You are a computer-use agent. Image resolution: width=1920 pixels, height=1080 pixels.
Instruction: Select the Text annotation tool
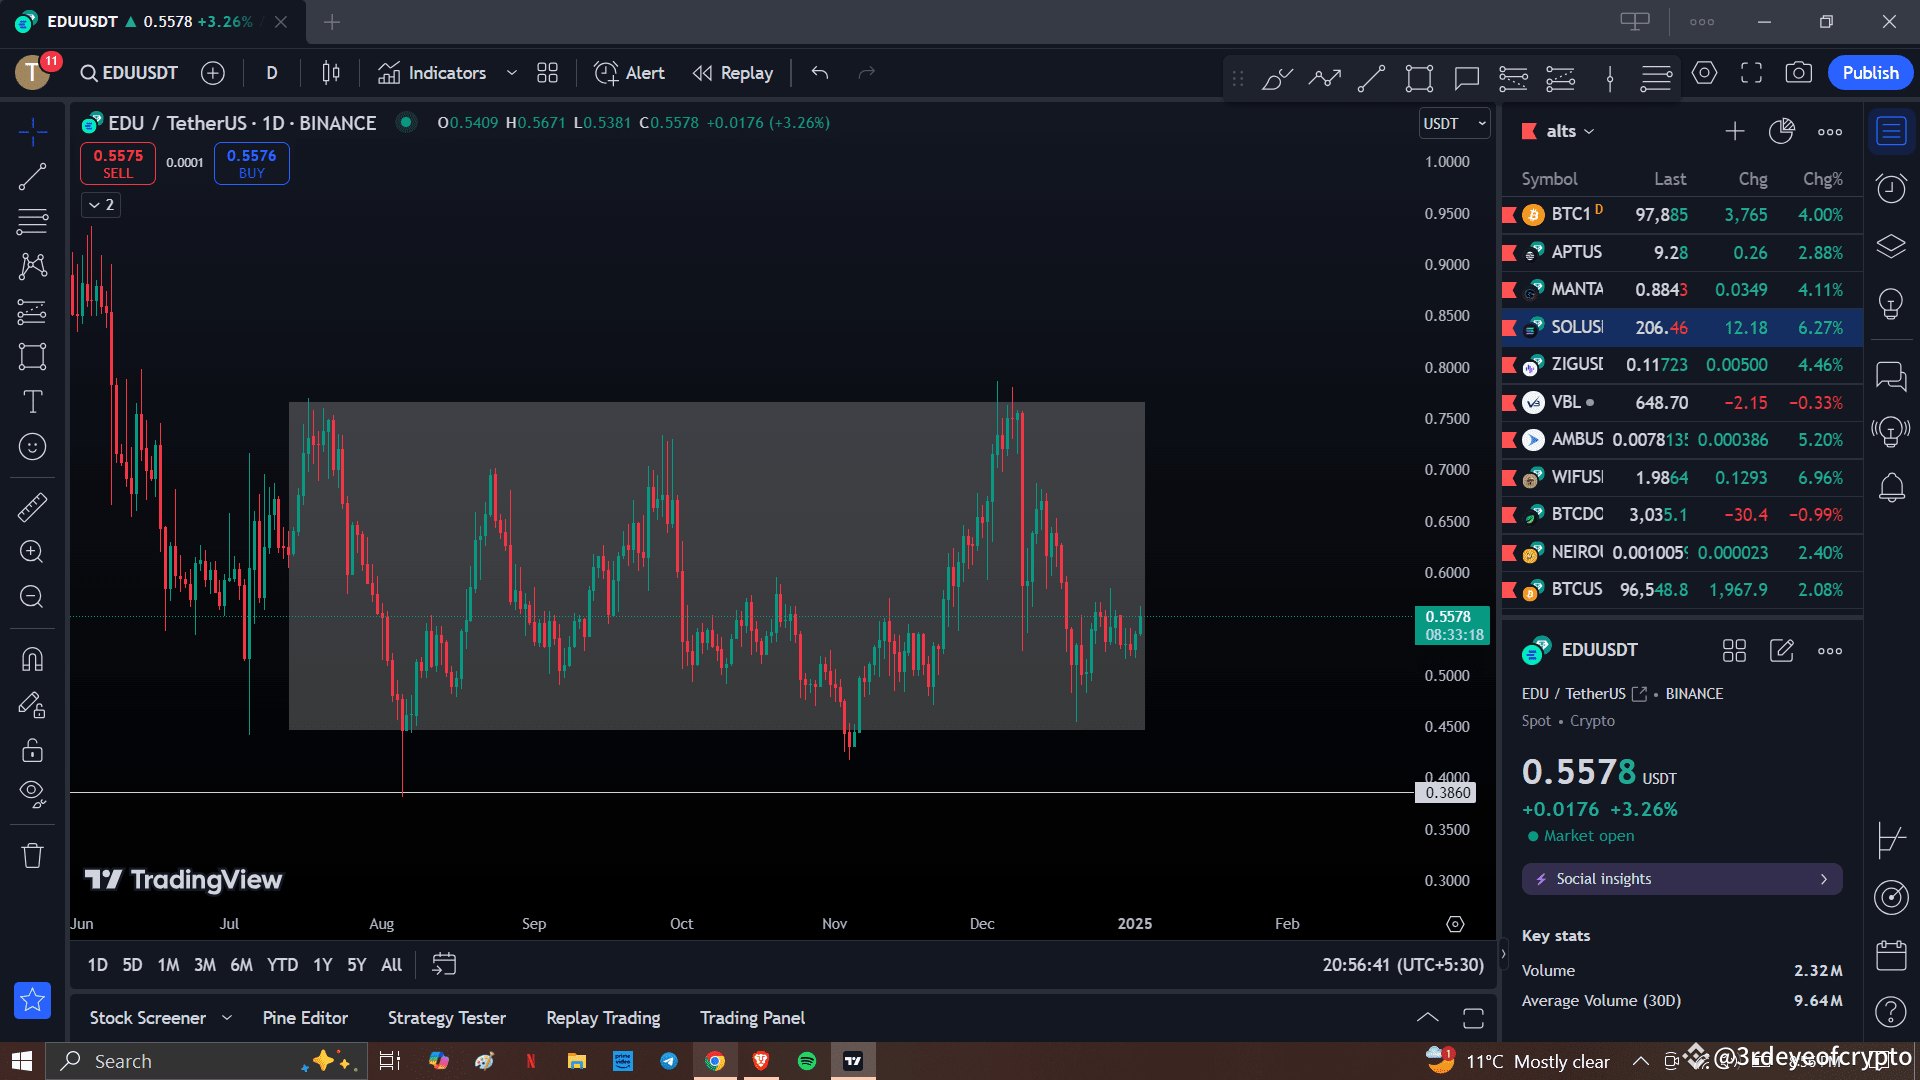32,402
